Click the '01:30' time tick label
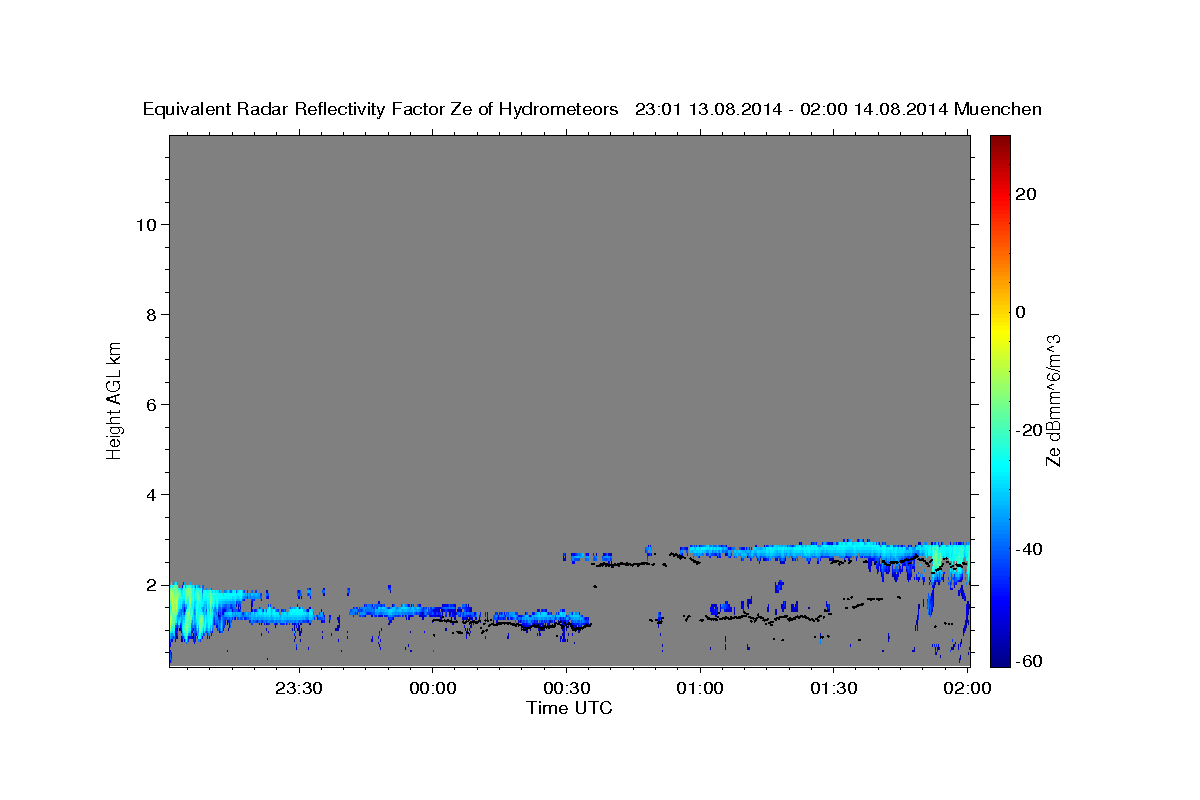Viewport: 1200px width, 800px height. coord(833,688)
